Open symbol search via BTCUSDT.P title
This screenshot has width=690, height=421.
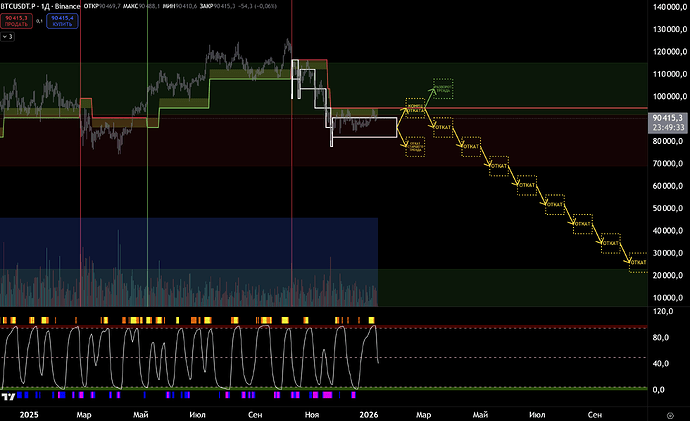coord(20,6)
